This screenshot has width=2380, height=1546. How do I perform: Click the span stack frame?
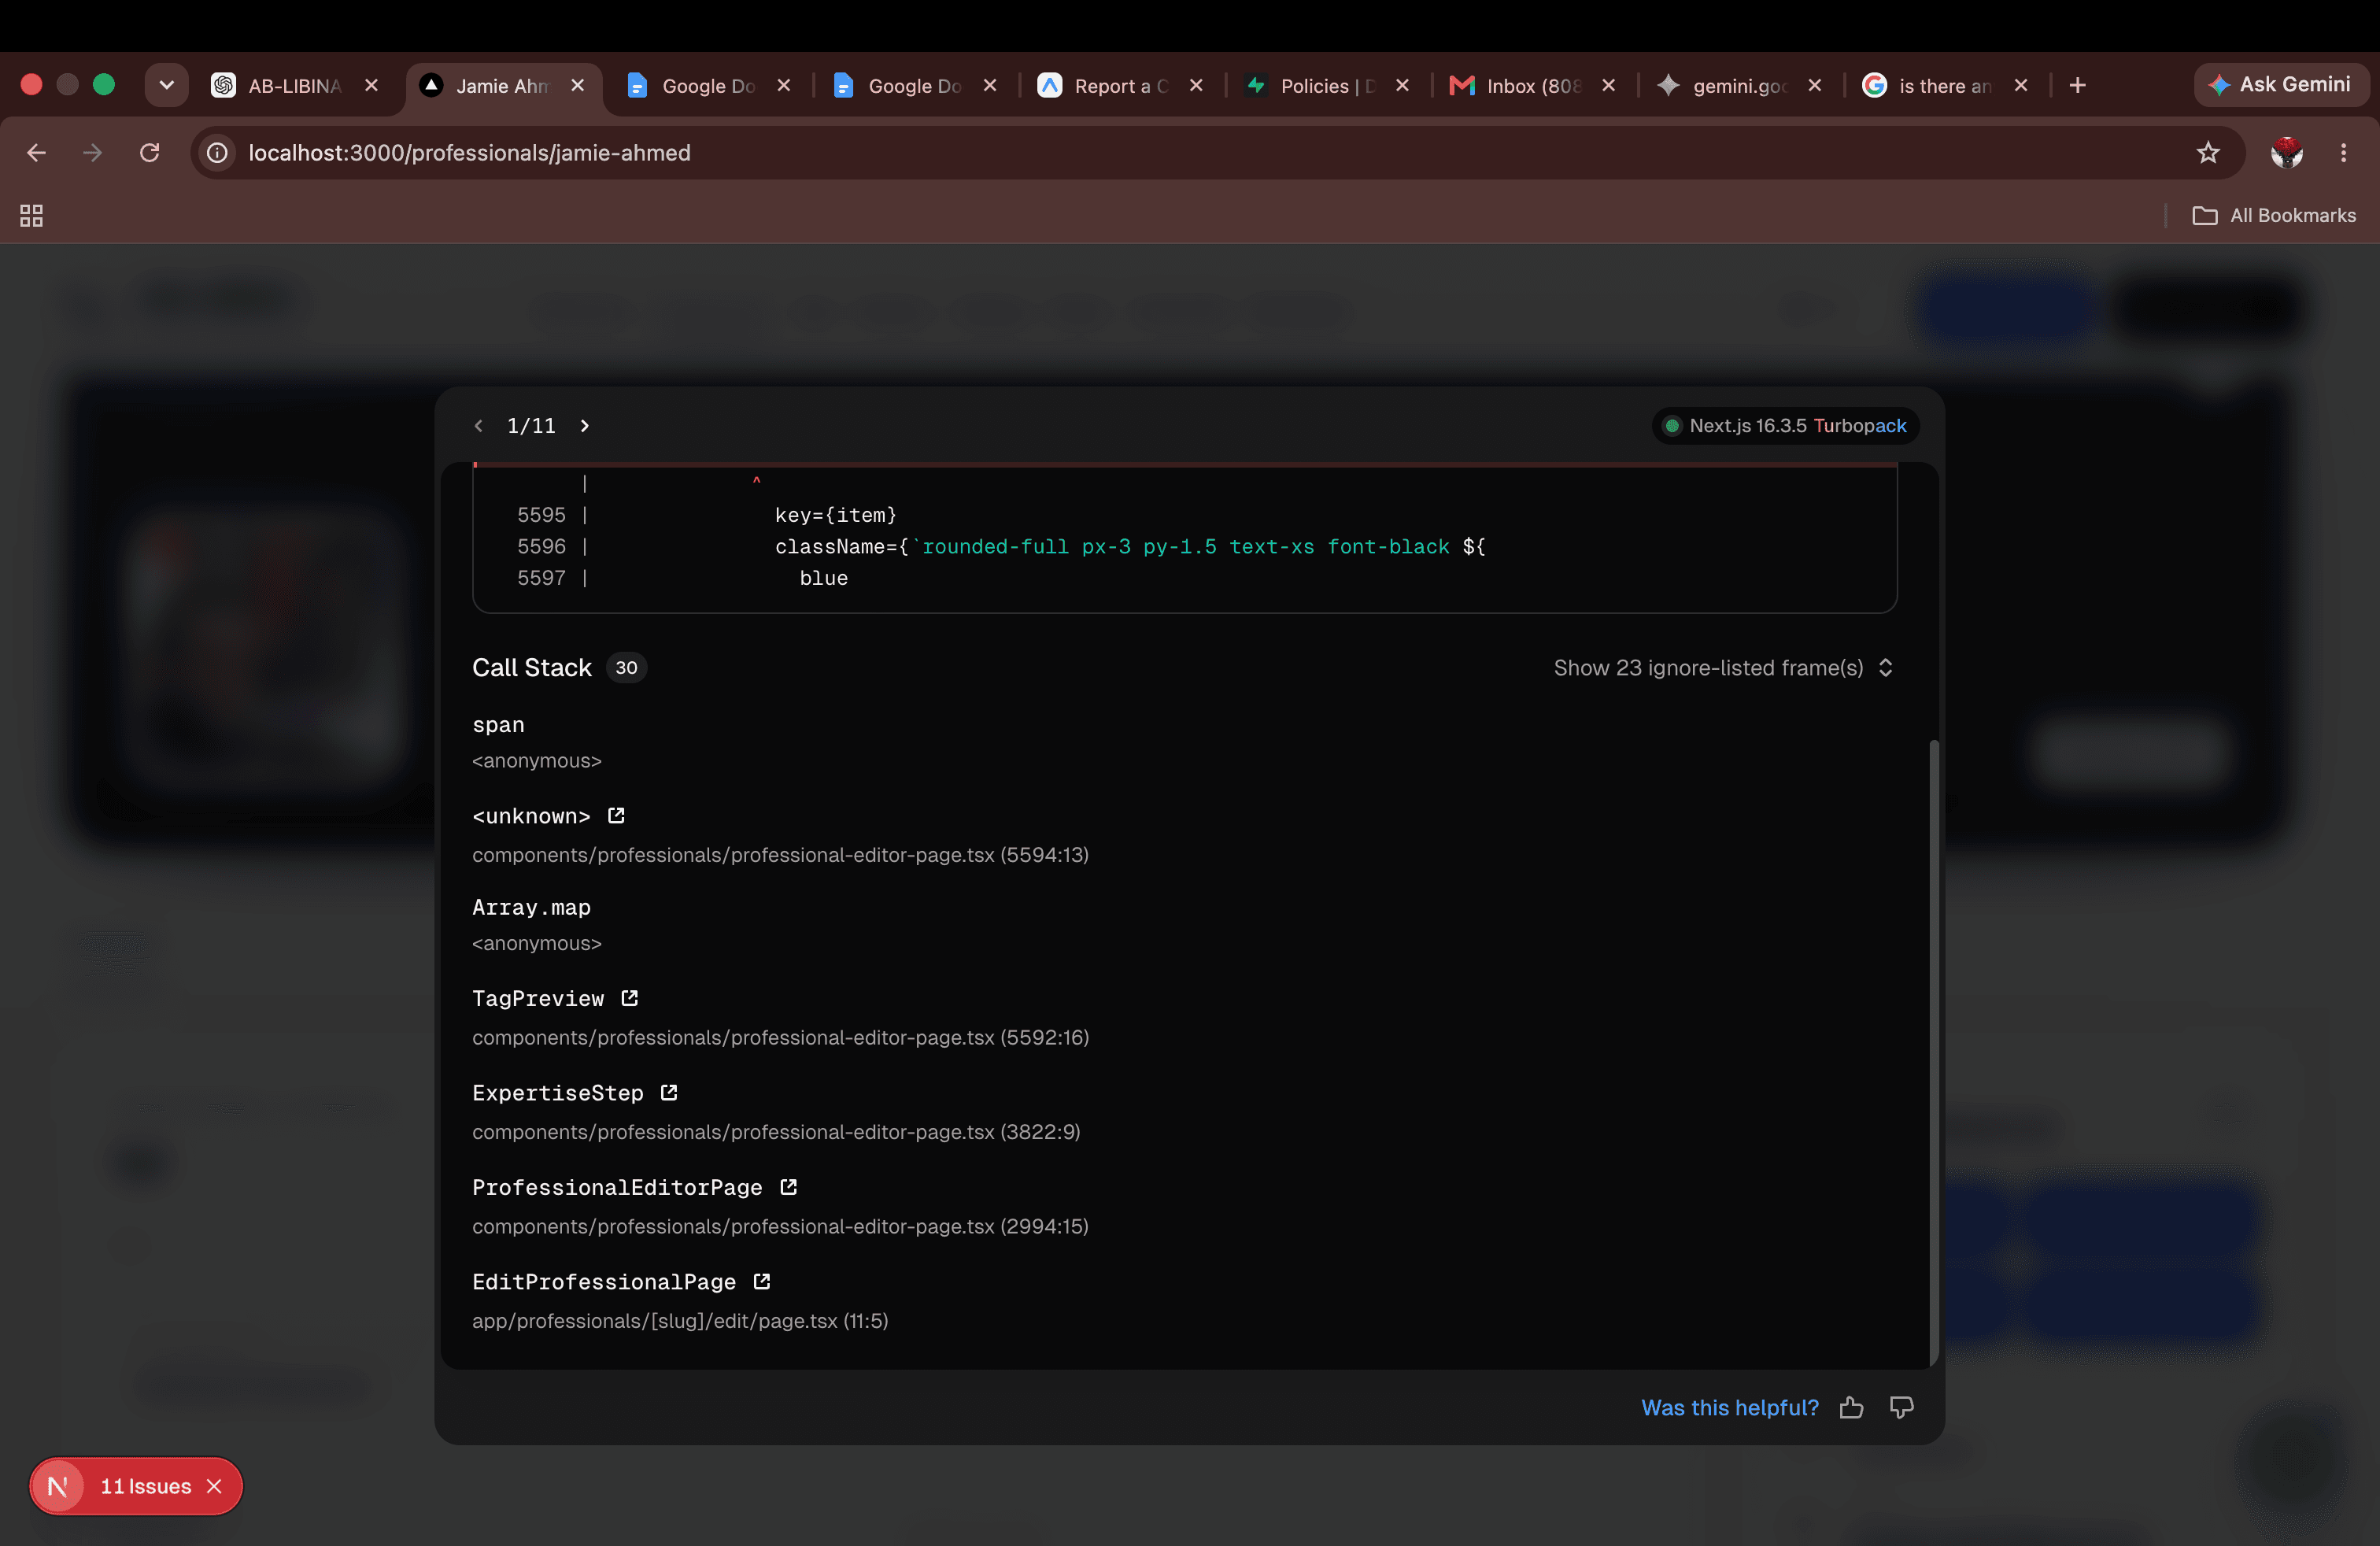(x=498, y=725)
